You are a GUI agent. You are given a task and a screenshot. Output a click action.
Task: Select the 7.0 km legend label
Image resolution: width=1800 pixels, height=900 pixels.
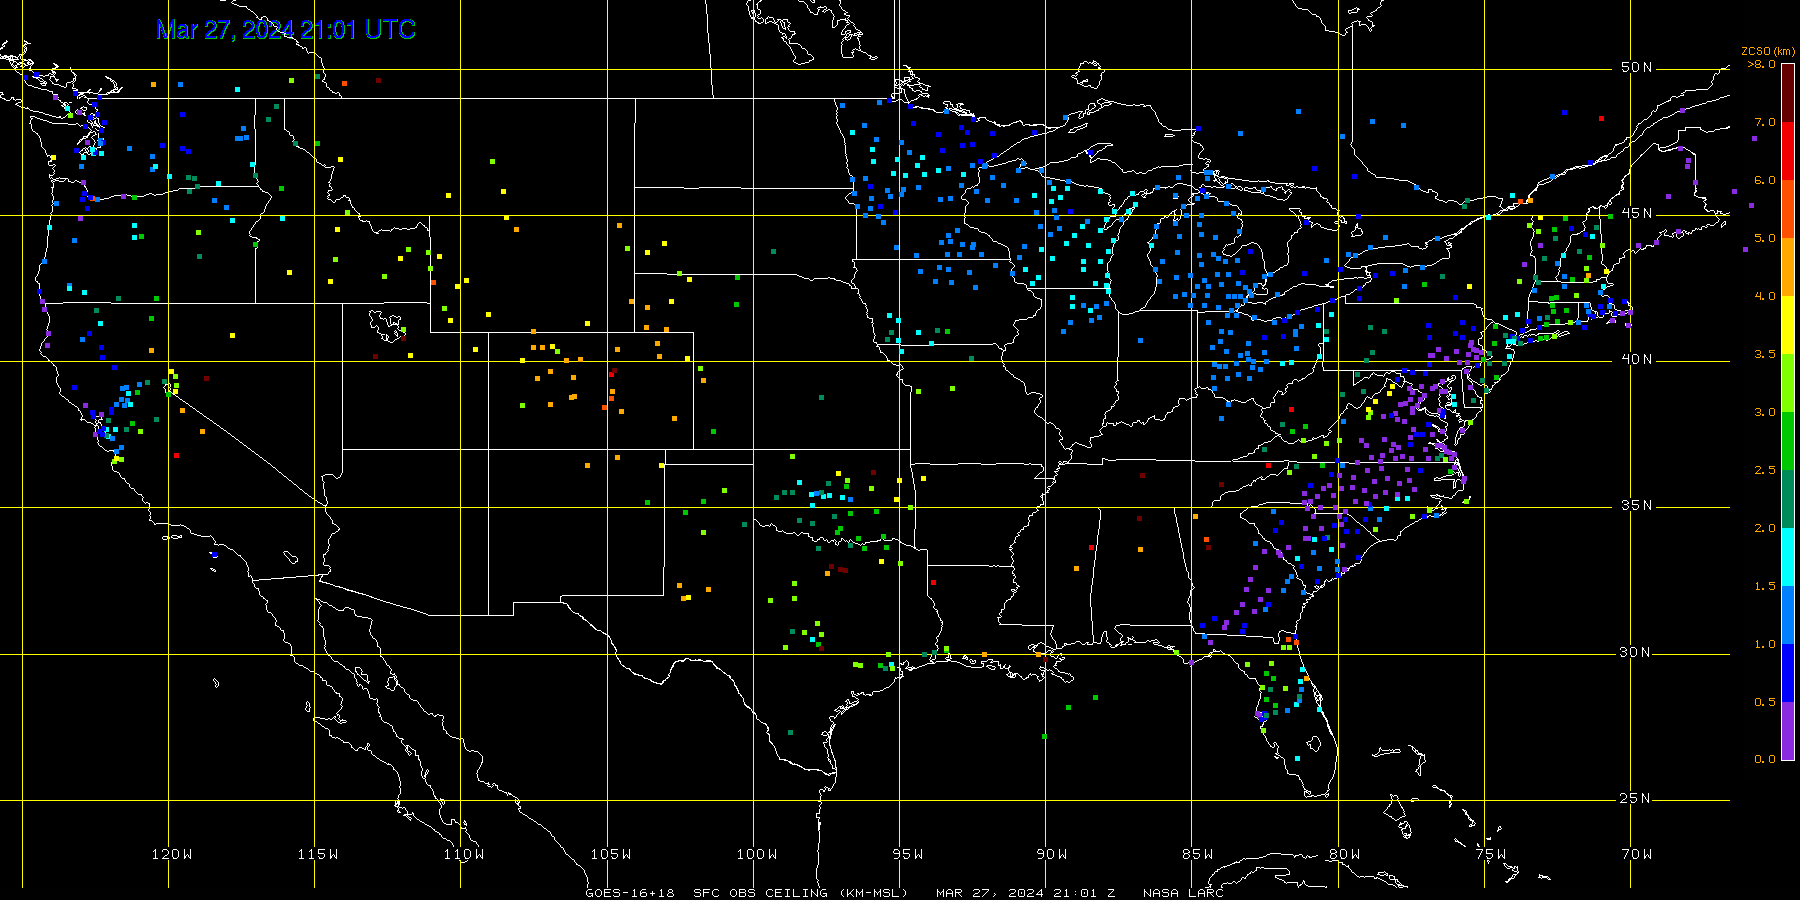[1765, 122]
